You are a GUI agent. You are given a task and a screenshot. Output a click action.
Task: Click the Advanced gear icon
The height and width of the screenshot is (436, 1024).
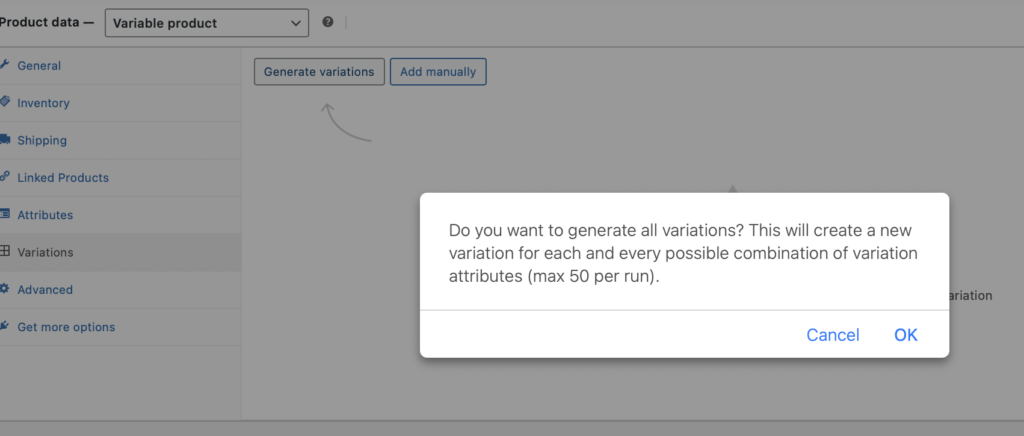point(5,289)
